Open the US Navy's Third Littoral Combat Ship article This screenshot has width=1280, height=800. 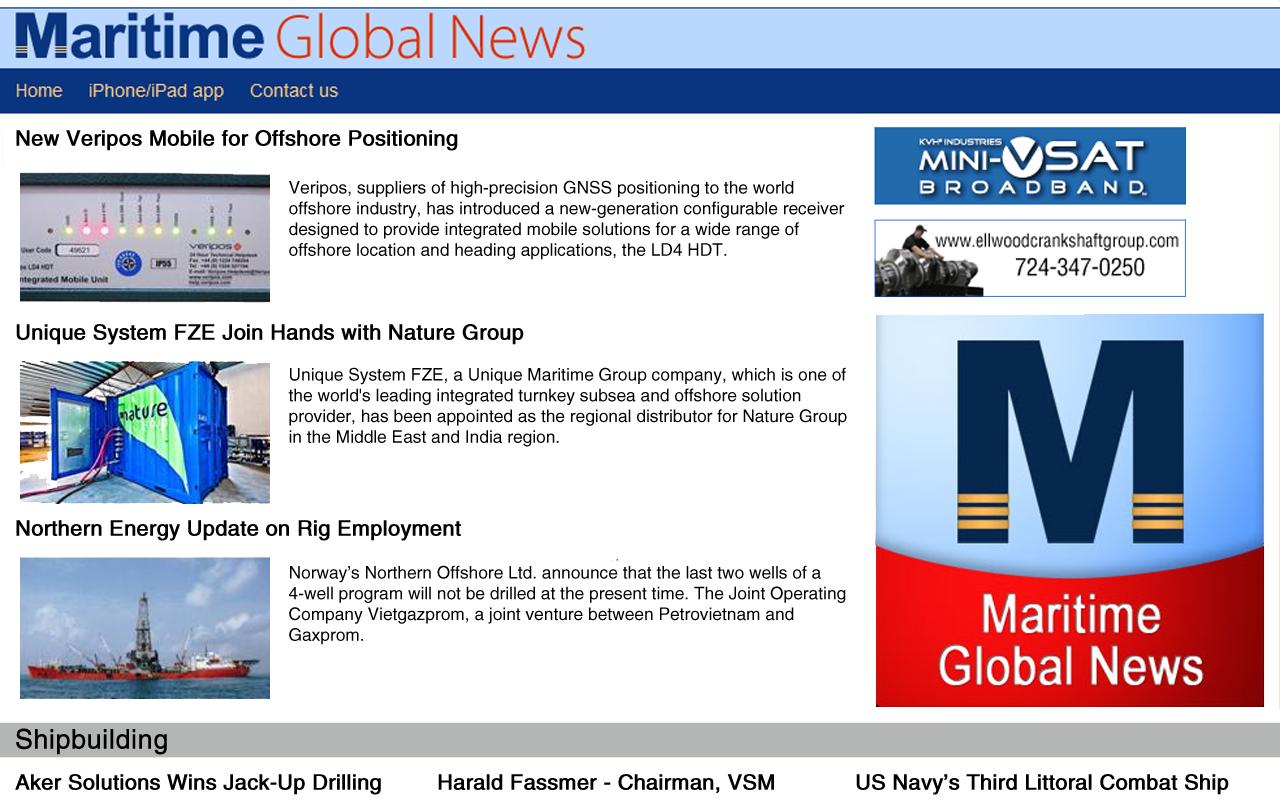[x=1042, y=783]
